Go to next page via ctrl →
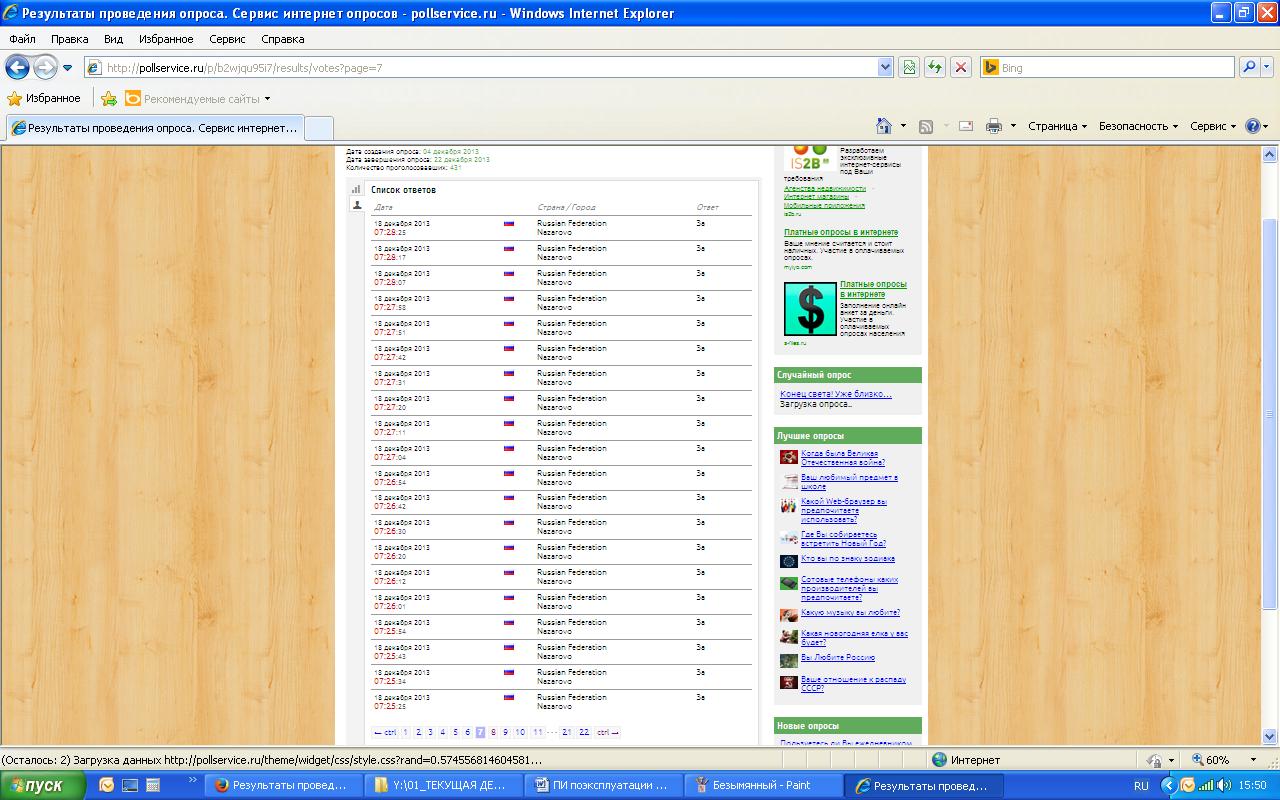1280x800 pixels. [608, 732]
